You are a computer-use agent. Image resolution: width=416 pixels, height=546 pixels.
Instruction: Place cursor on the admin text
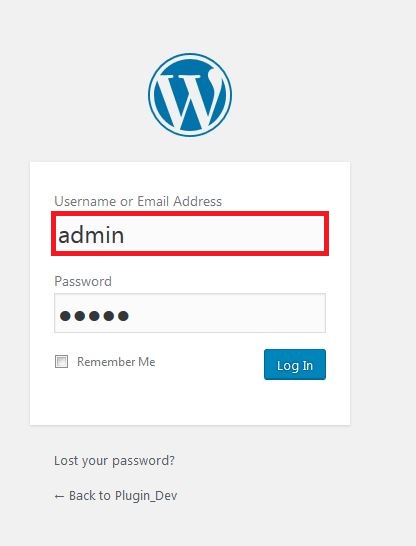(x=91, y=235)
